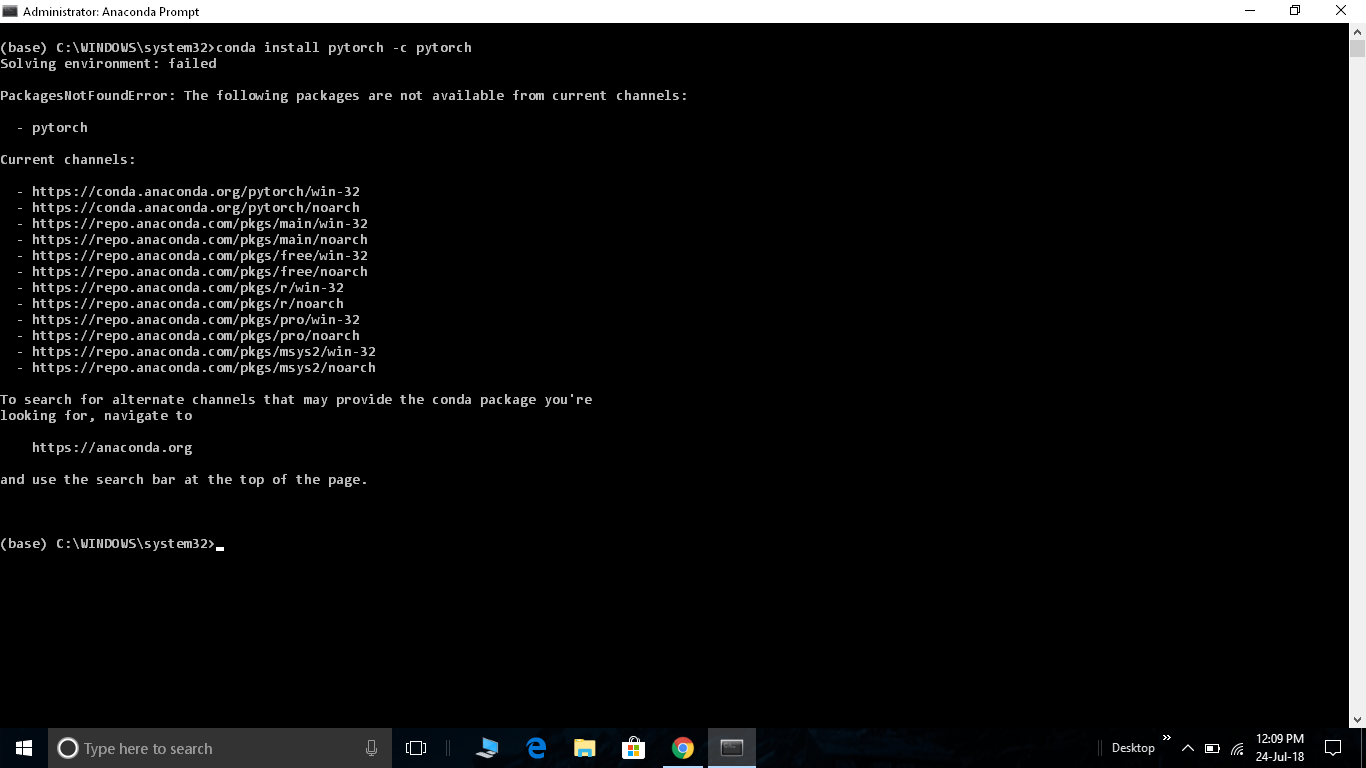1366x768 pixels.
Task: Open Microsoft Store from the taskbar
Action: 633,748
